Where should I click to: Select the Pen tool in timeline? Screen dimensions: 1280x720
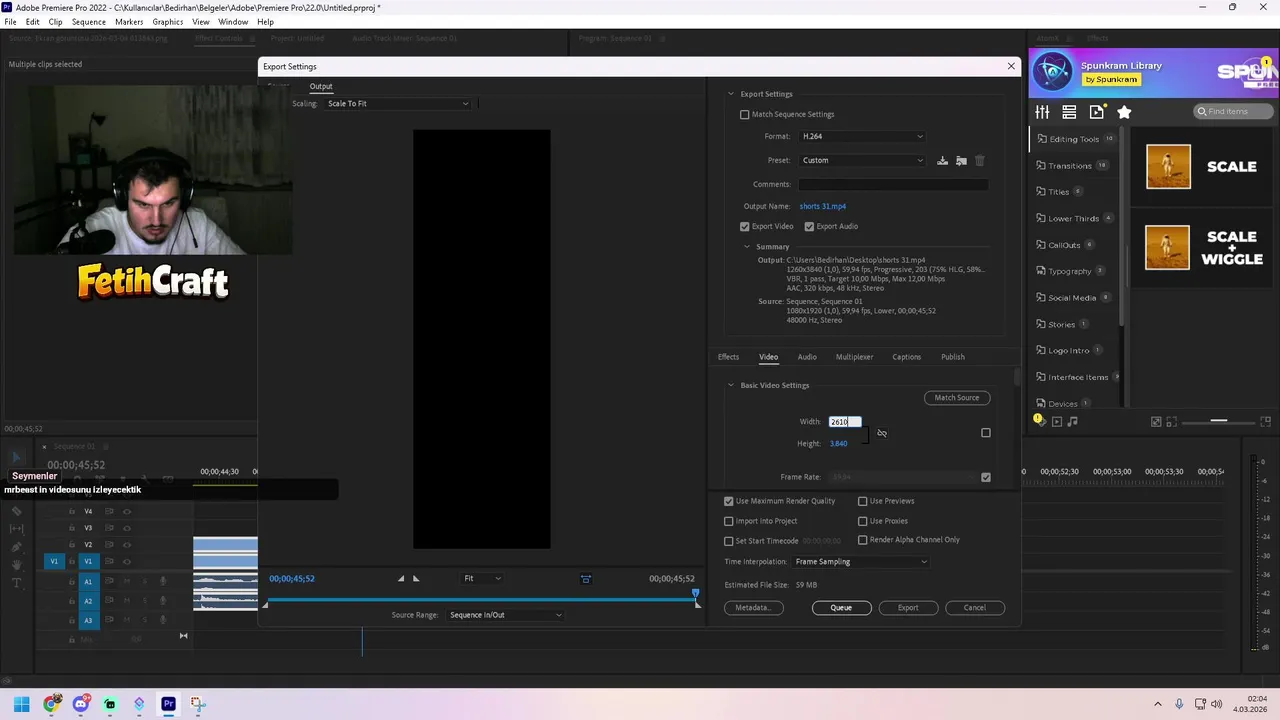tap(16, 547)
